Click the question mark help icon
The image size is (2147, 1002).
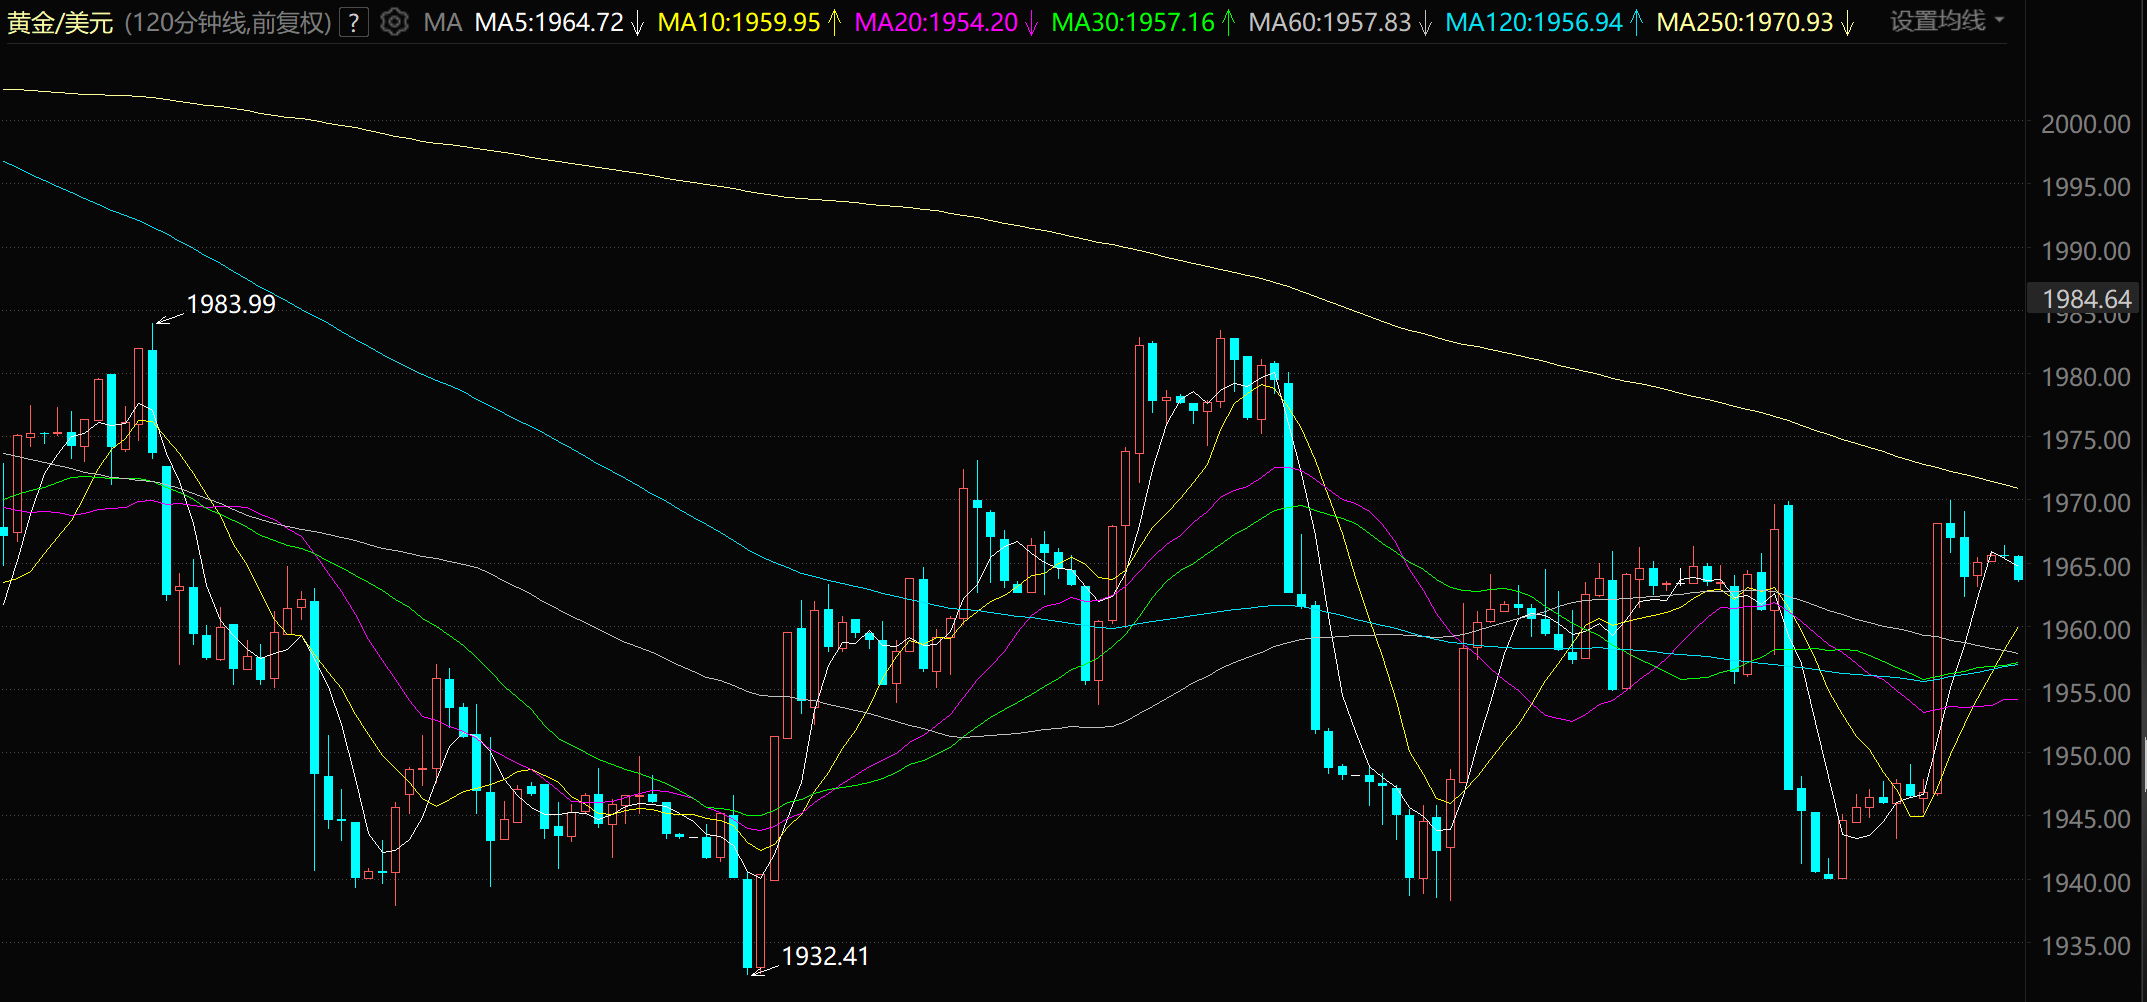pos(353,22)
